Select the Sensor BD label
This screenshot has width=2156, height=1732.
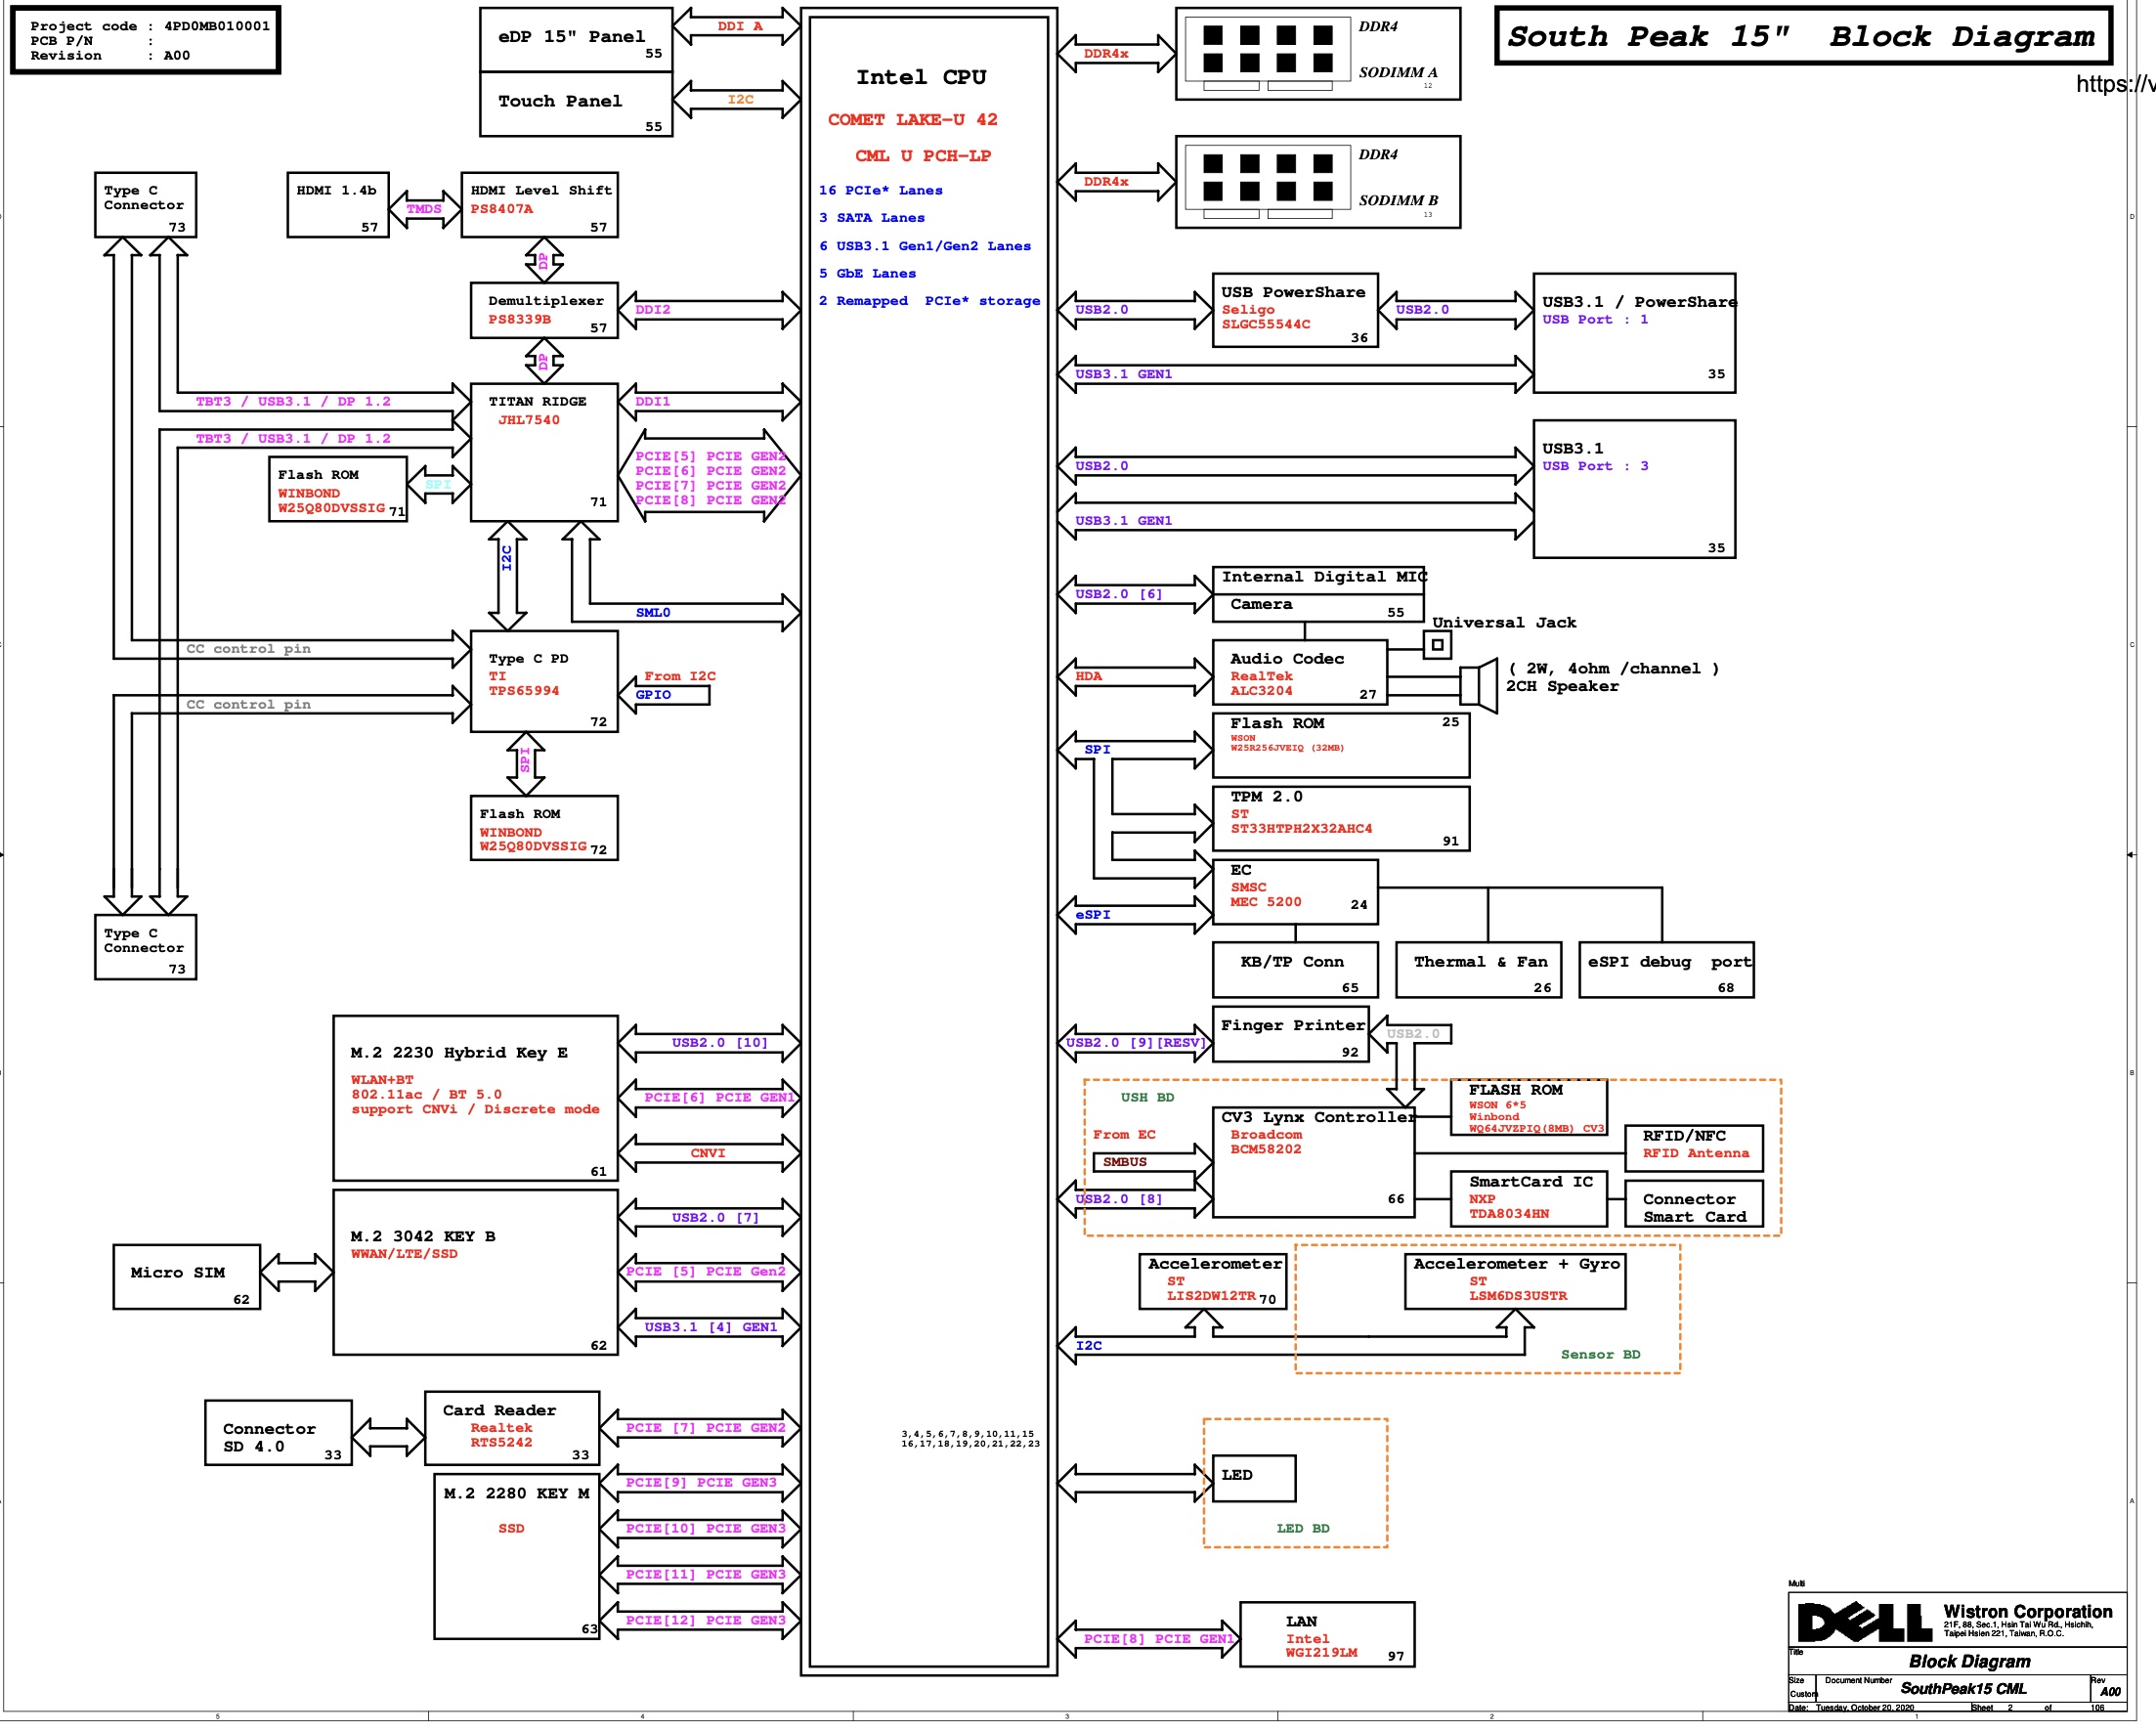1600,1354
